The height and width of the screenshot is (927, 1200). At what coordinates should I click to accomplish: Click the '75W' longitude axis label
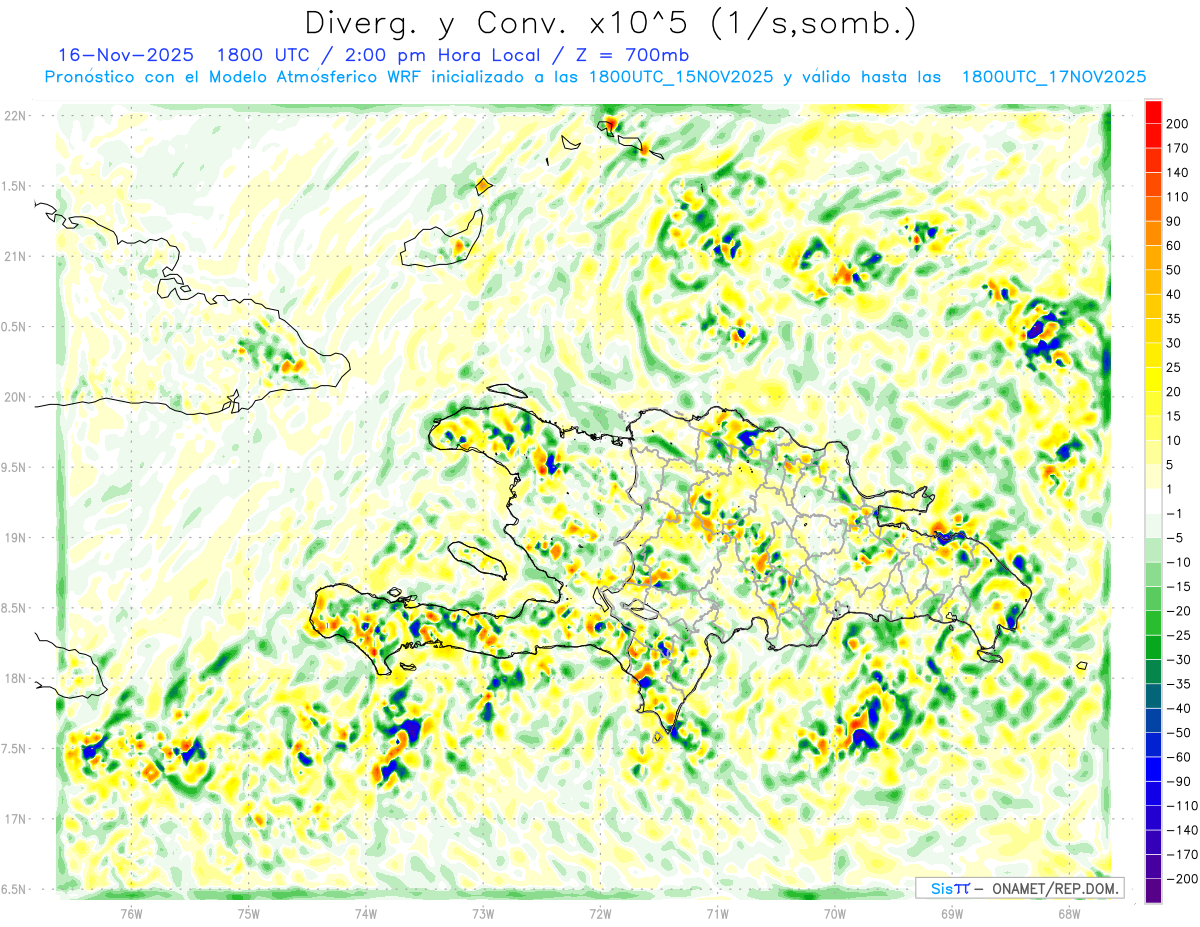pyautogui.click(x=248, y=912)
